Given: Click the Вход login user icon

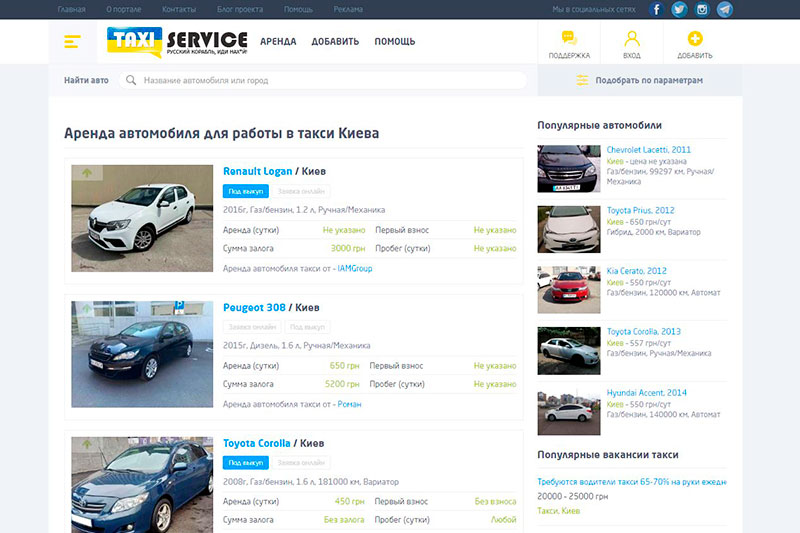Looking at the screenshot, I should coord(632,38).
